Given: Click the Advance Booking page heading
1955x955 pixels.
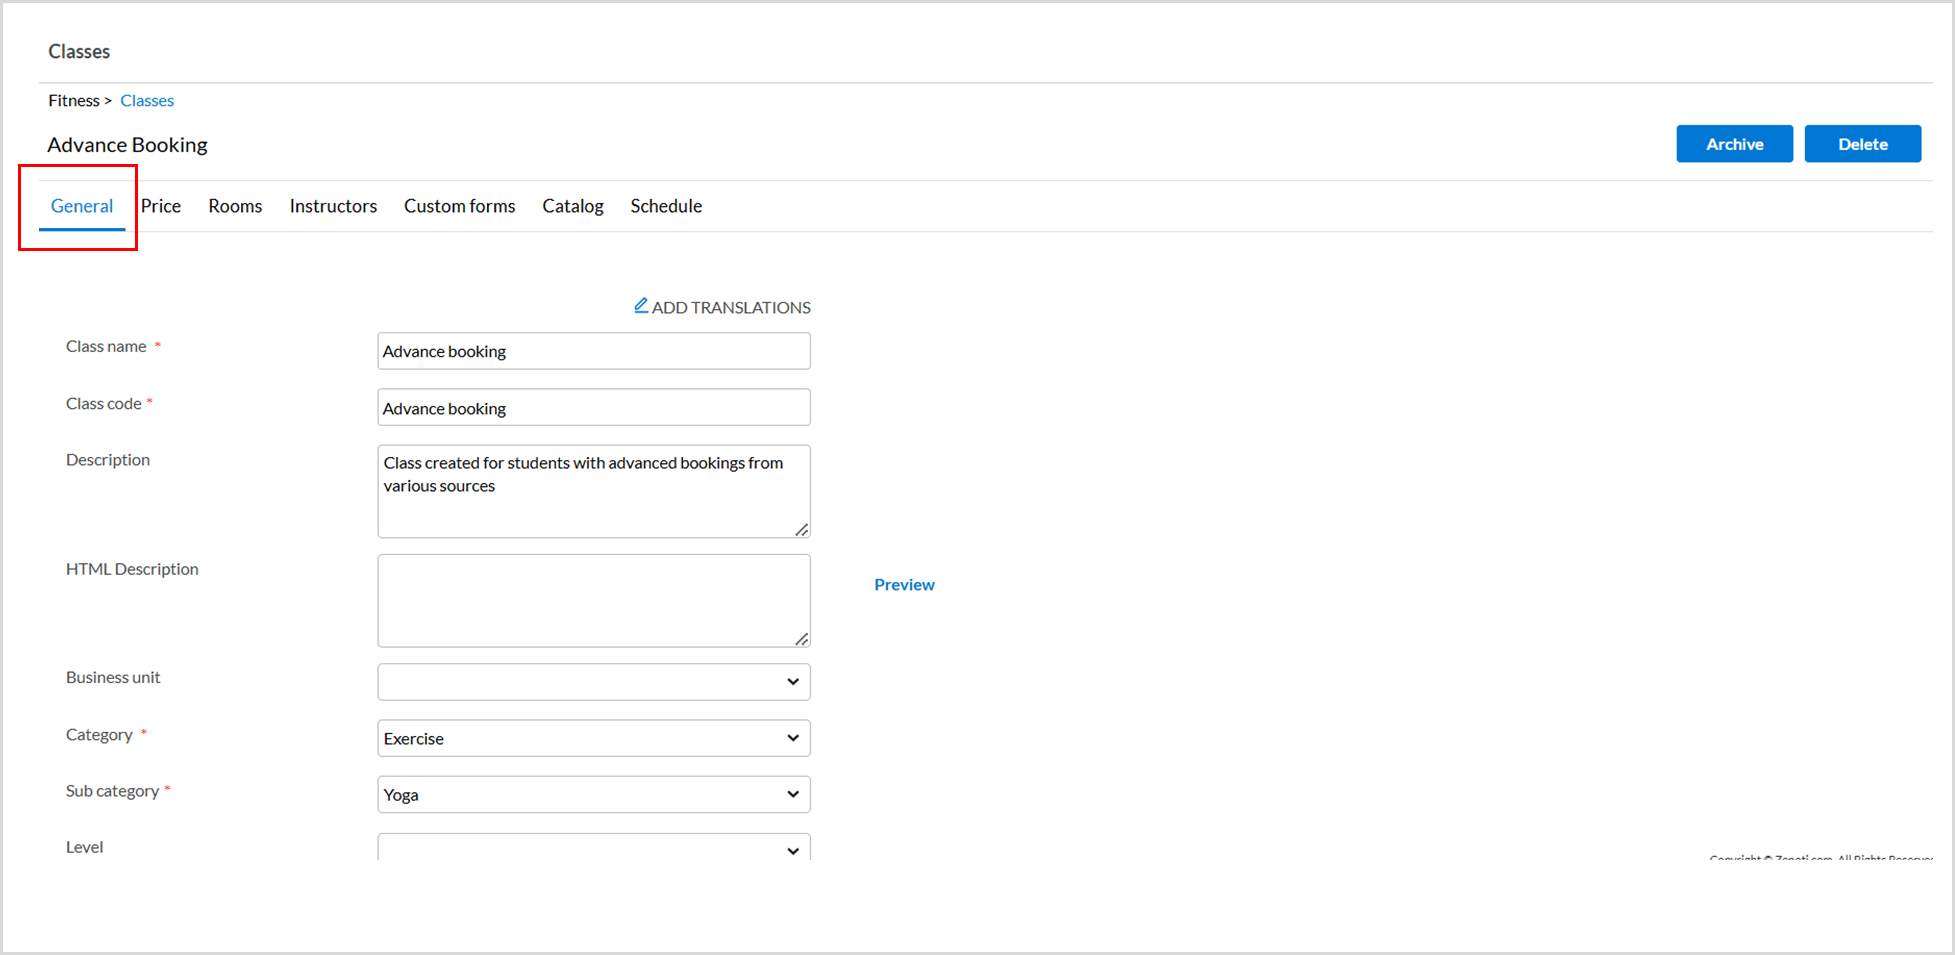Looking at the screenshot, I should [x=128, y=145].
